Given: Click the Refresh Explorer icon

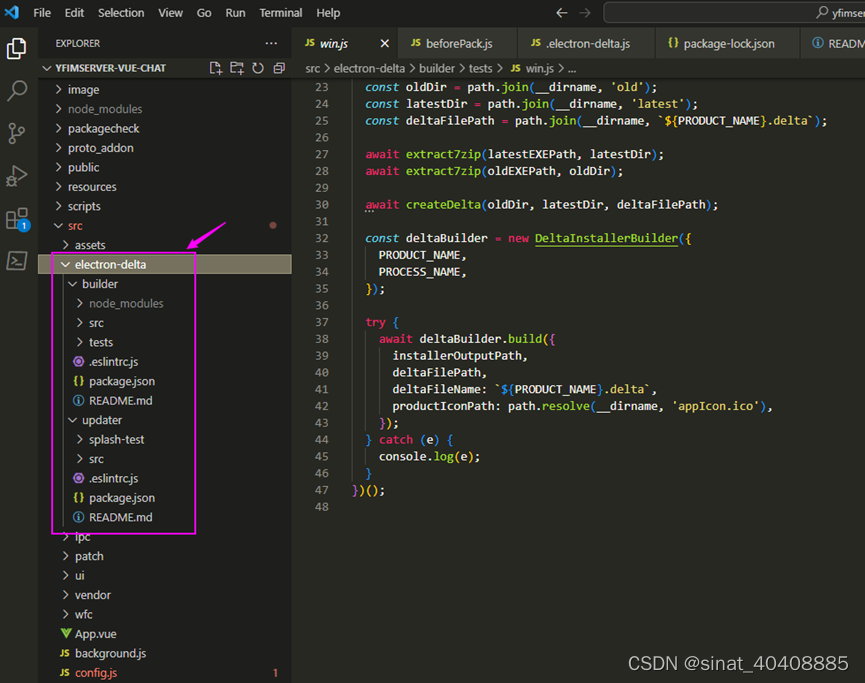Looking at the screenshot, I should point(258,68).
